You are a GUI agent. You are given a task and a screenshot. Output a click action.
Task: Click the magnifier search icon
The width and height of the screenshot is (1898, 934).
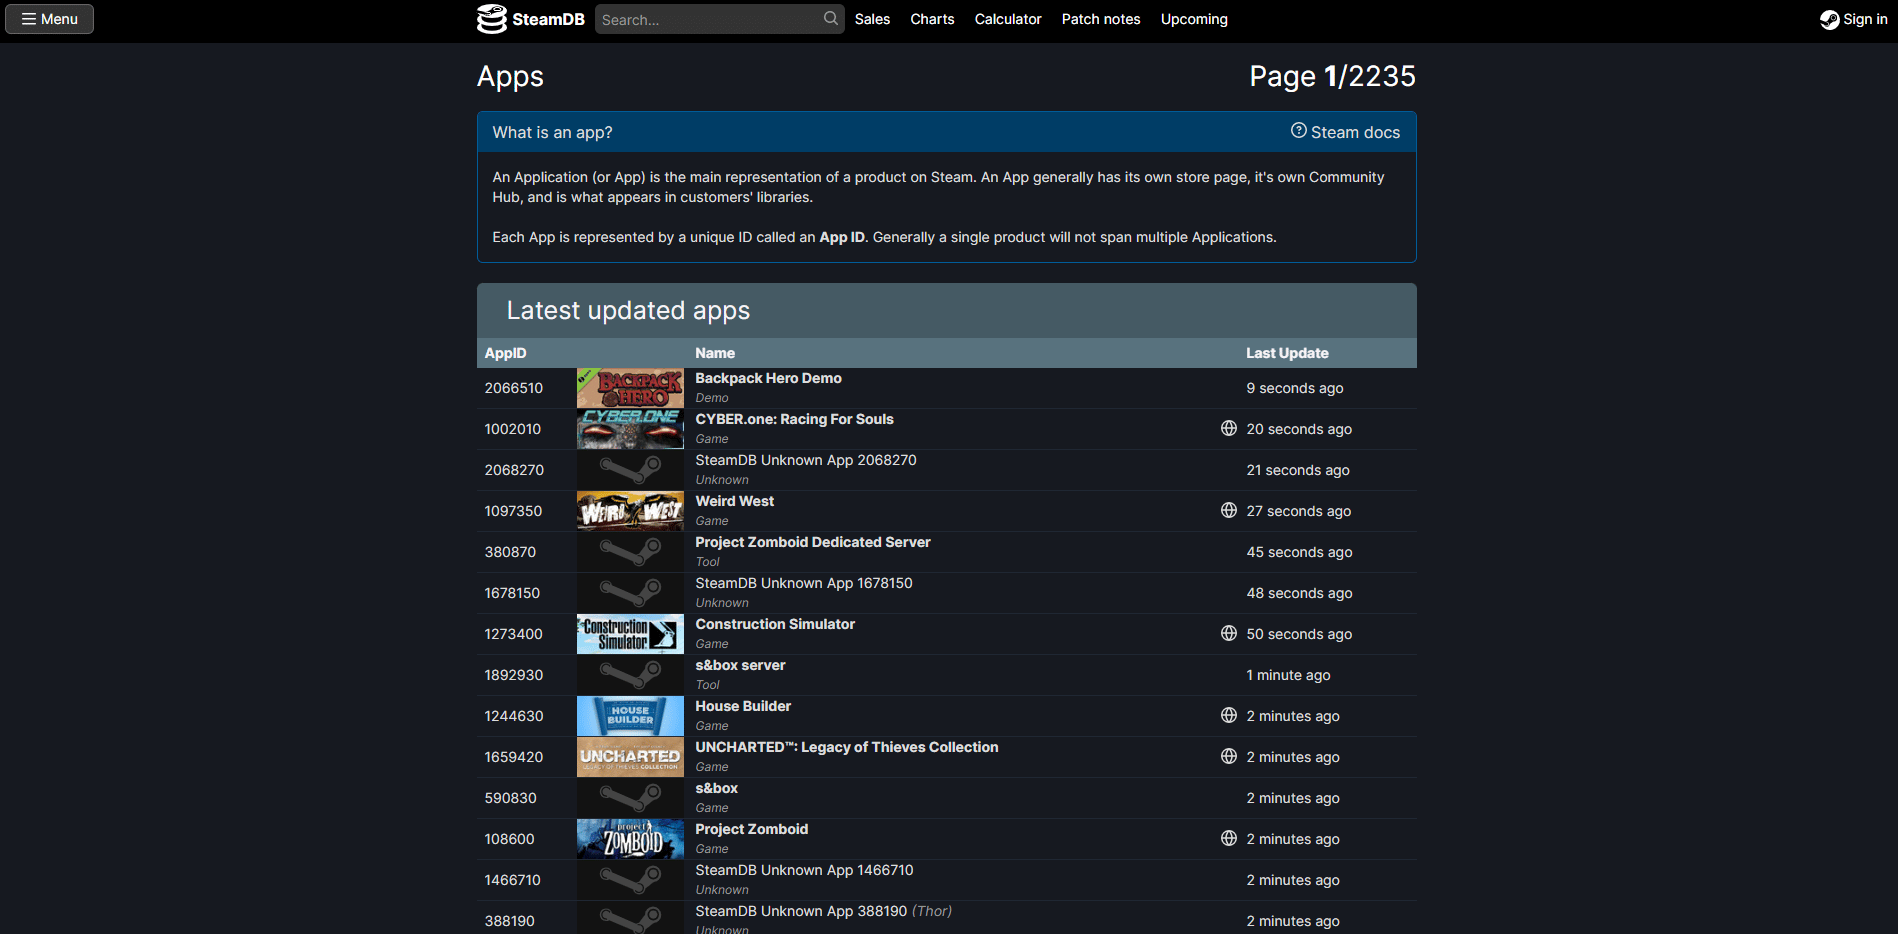(x=830, y=19)
